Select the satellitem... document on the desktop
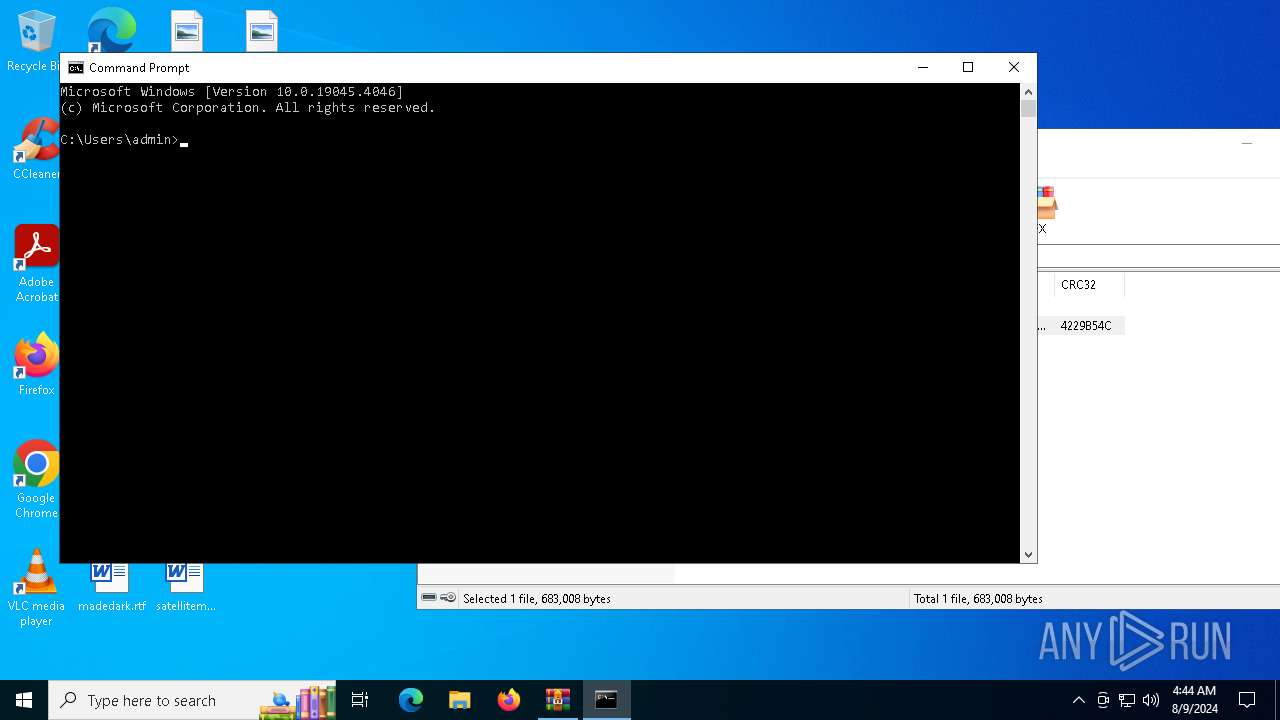Viewport: 1280px width, 720px height. 186,588
